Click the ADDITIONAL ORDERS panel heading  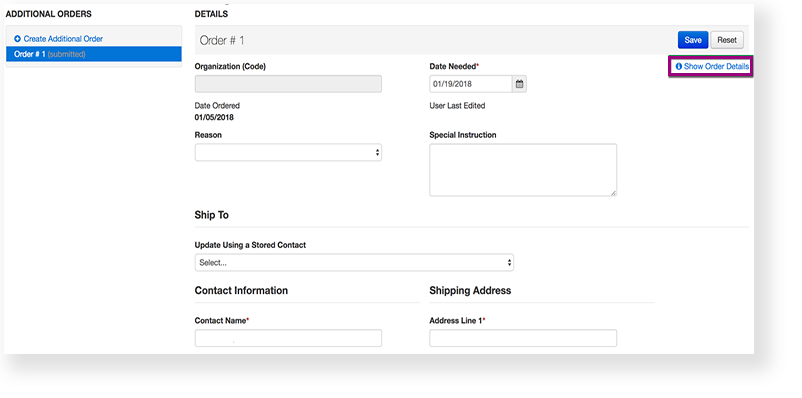tap(49, 14)
